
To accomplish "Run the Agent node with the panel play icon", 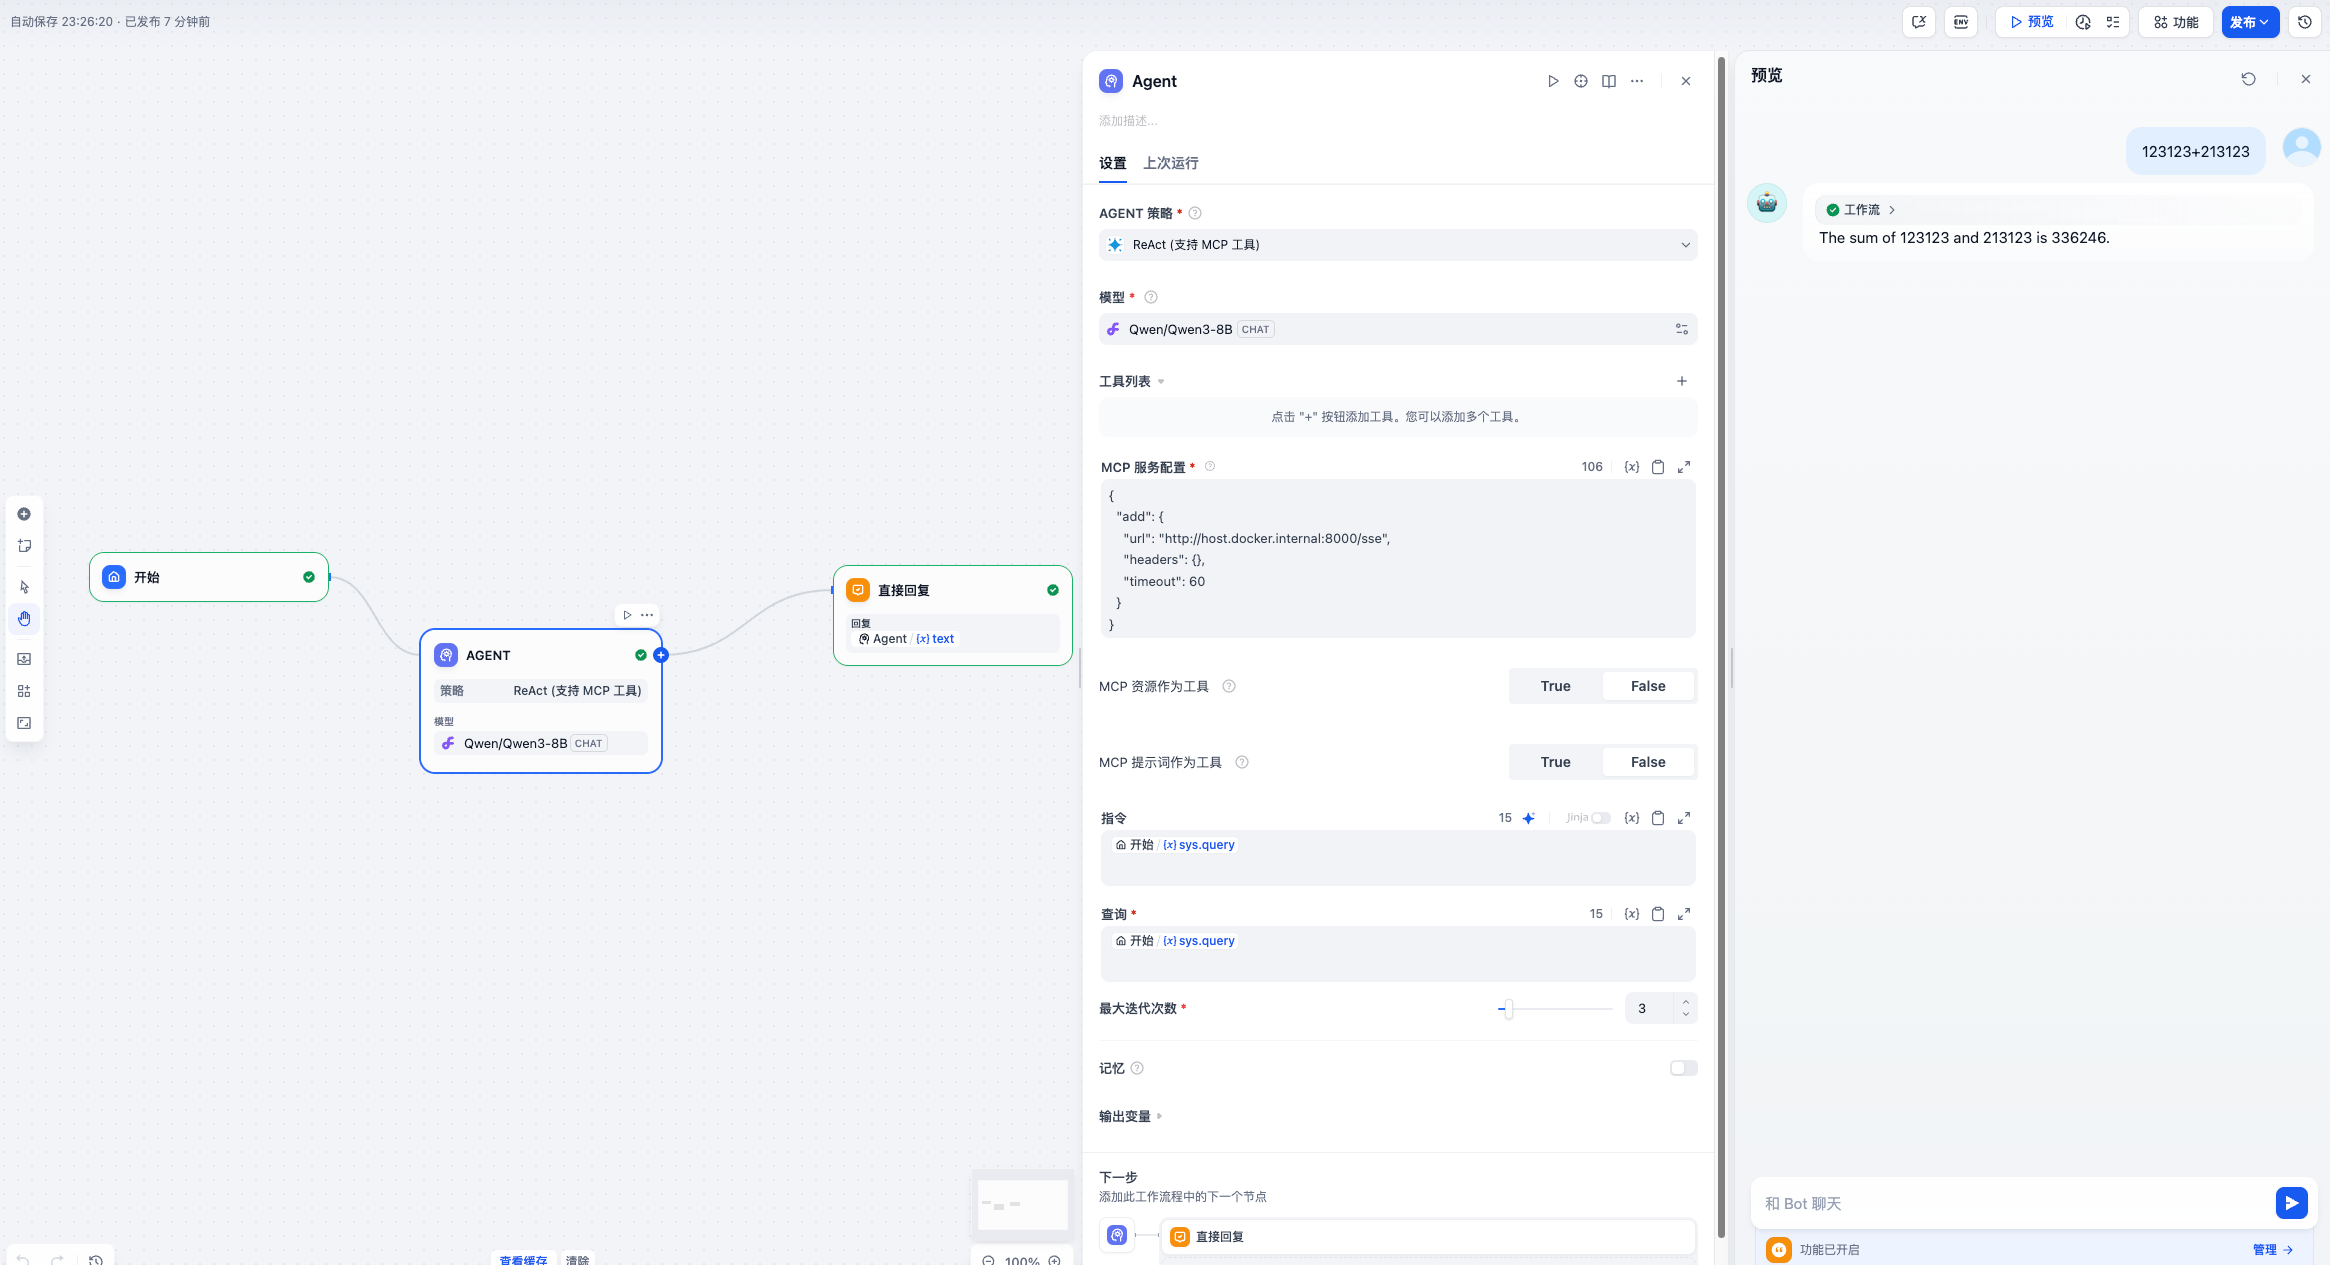I will click(1553, 81).
